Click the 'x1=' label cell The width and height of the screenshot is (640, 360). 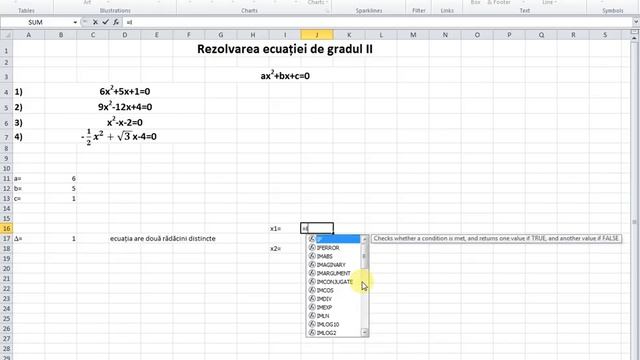point(285,229)
